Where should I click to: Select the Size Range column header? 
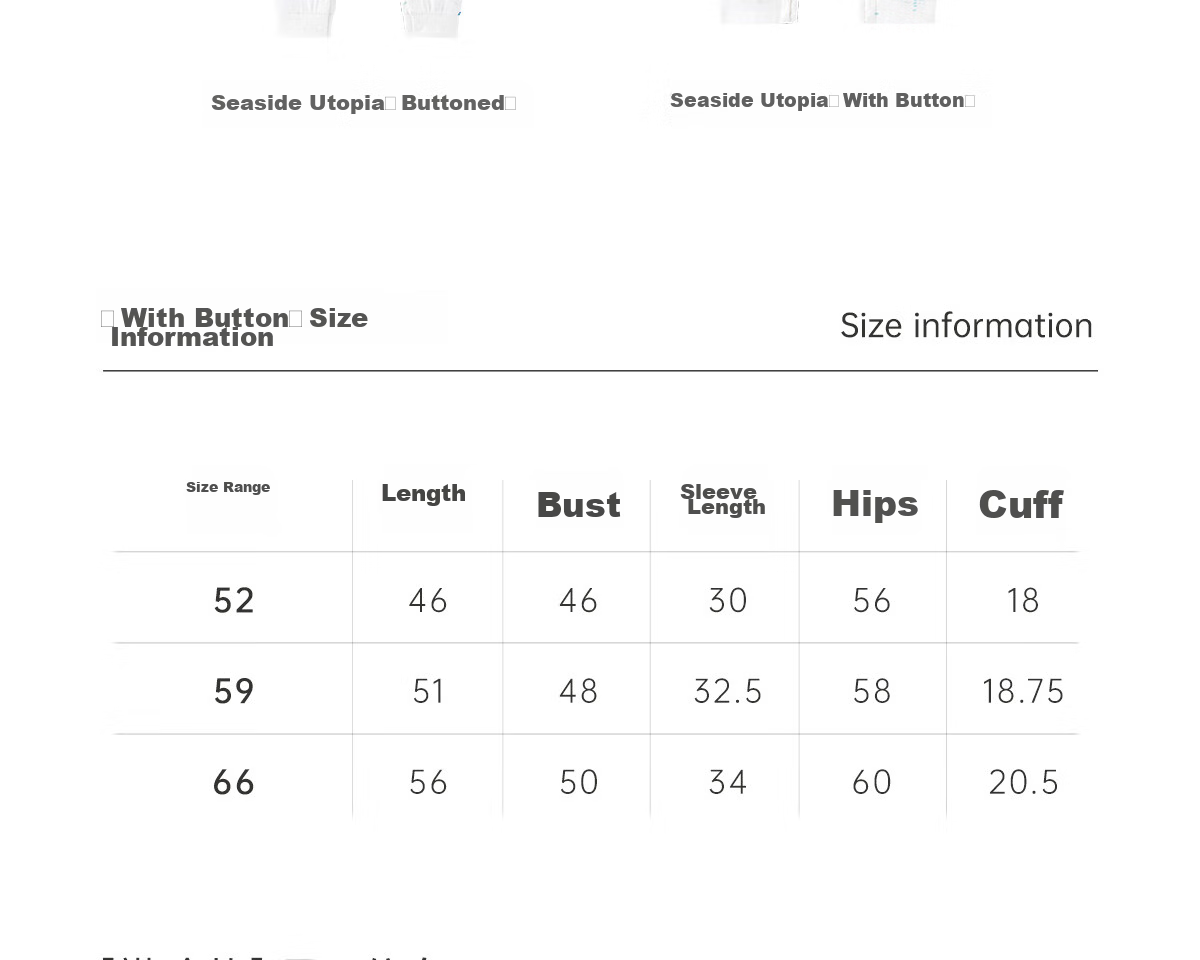click(228, 487)
